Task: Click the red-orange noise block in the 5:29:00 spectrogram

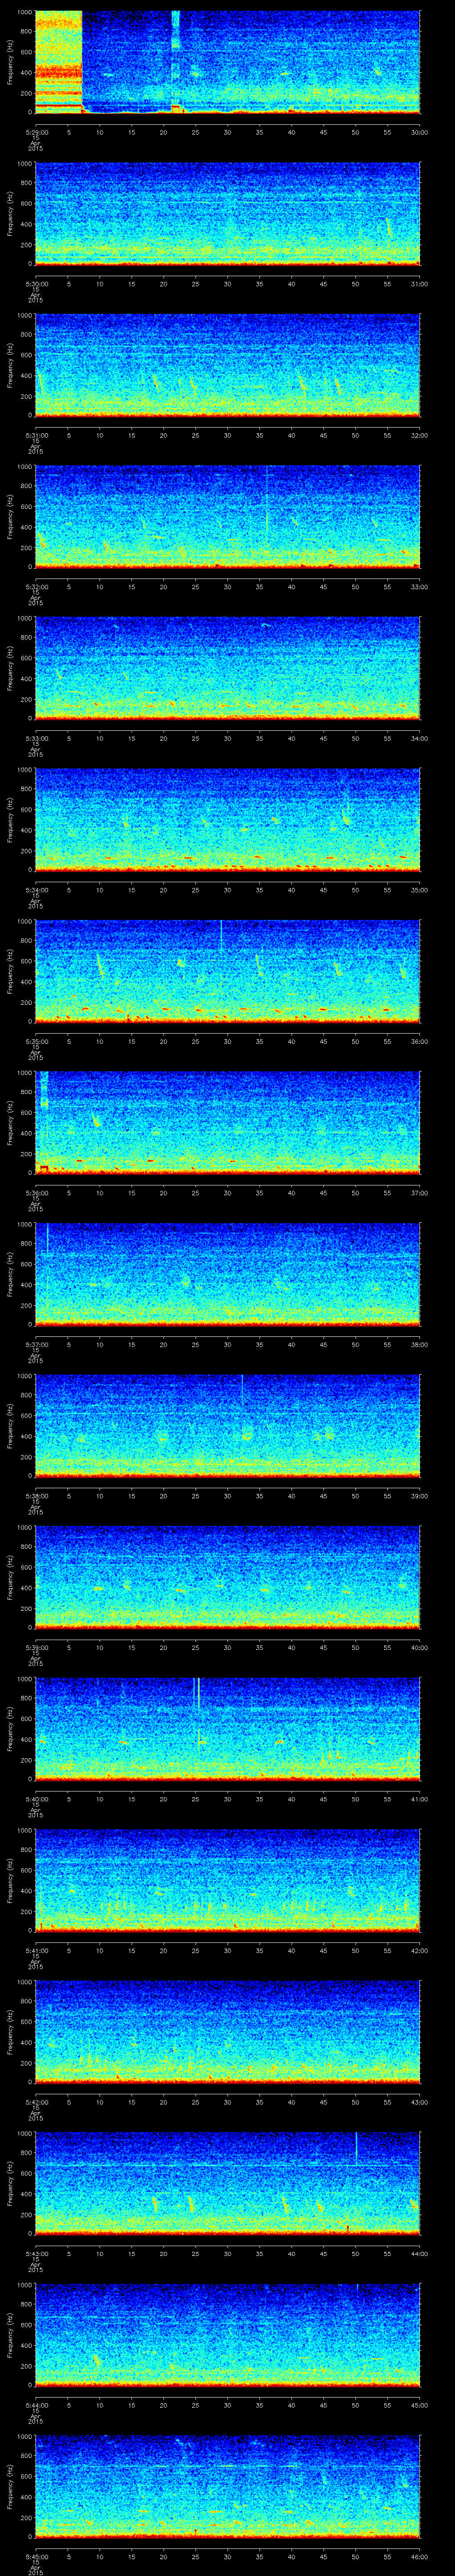Action: click(x=58, y=60)
